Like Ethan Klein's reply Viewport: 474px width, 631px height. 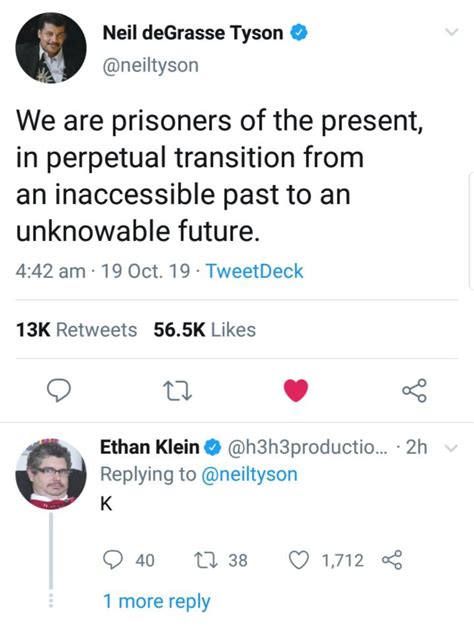pyautogui.click(x=299, y=560)
